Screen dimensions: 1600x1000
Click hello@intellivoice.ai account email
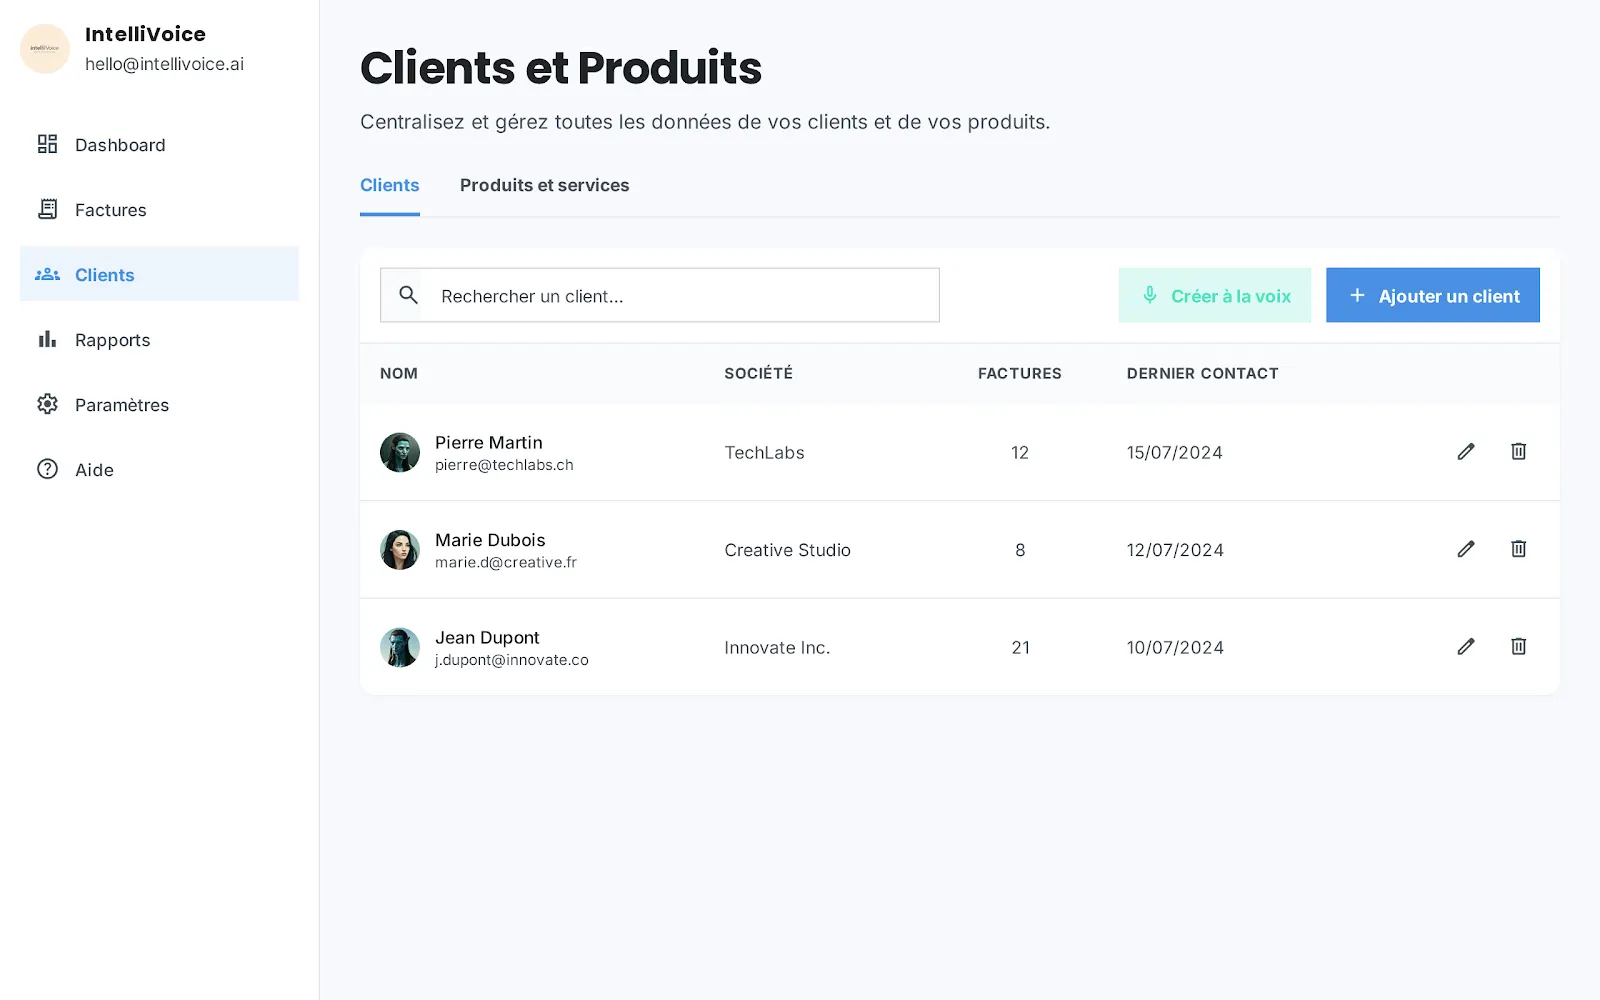pos(164,64)
